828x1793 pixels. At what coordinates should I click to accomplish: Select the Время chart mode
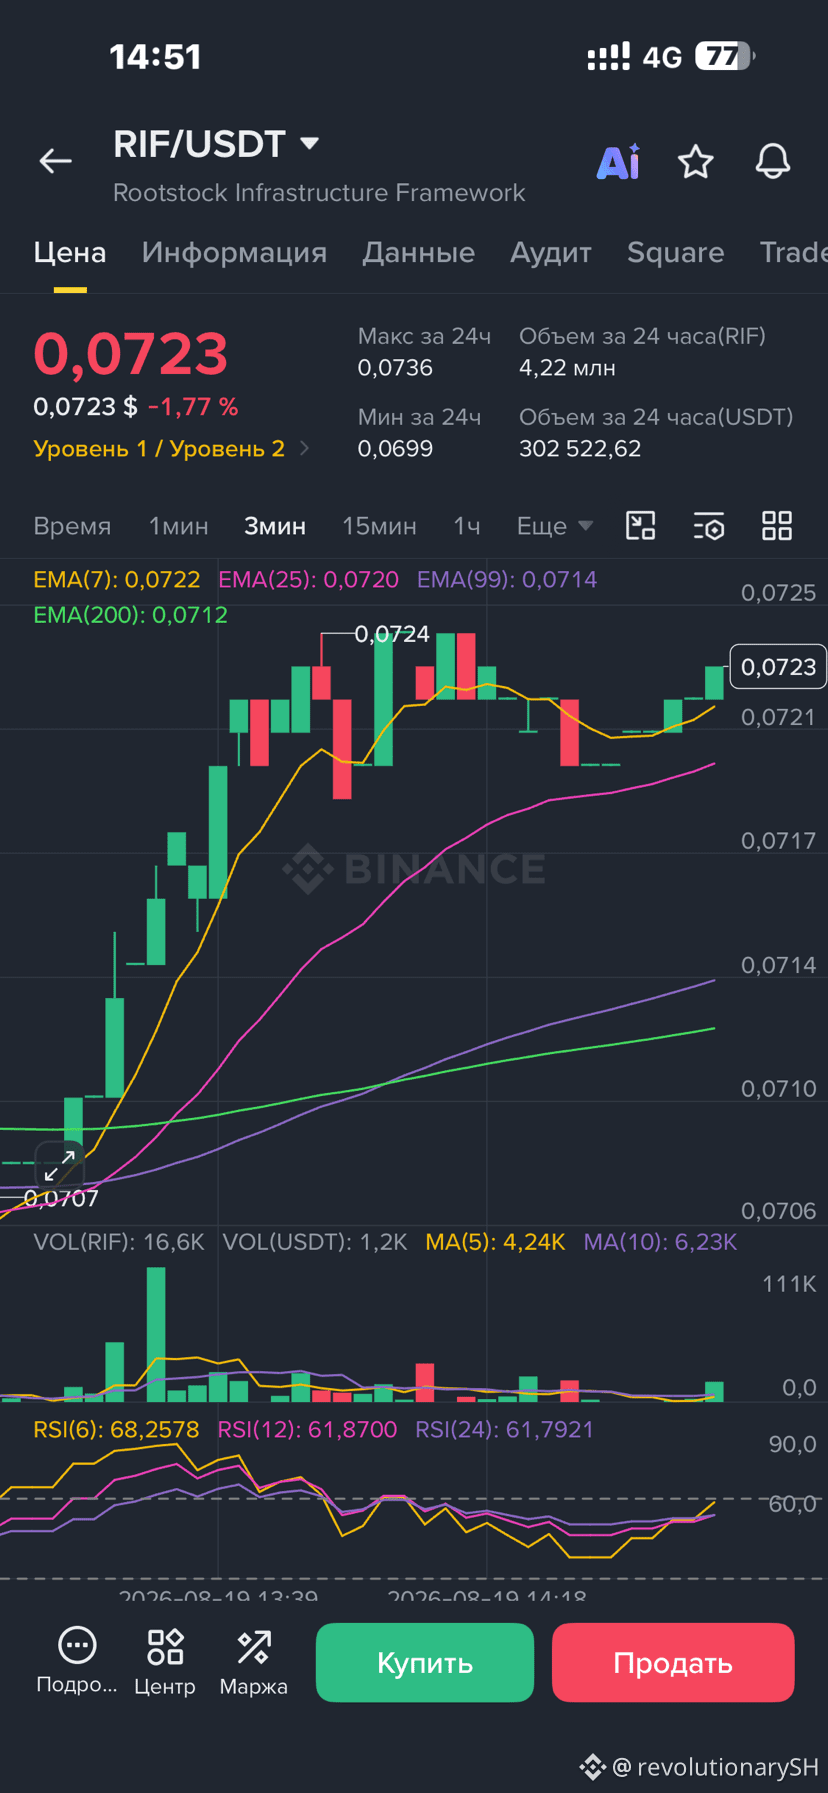72,526
